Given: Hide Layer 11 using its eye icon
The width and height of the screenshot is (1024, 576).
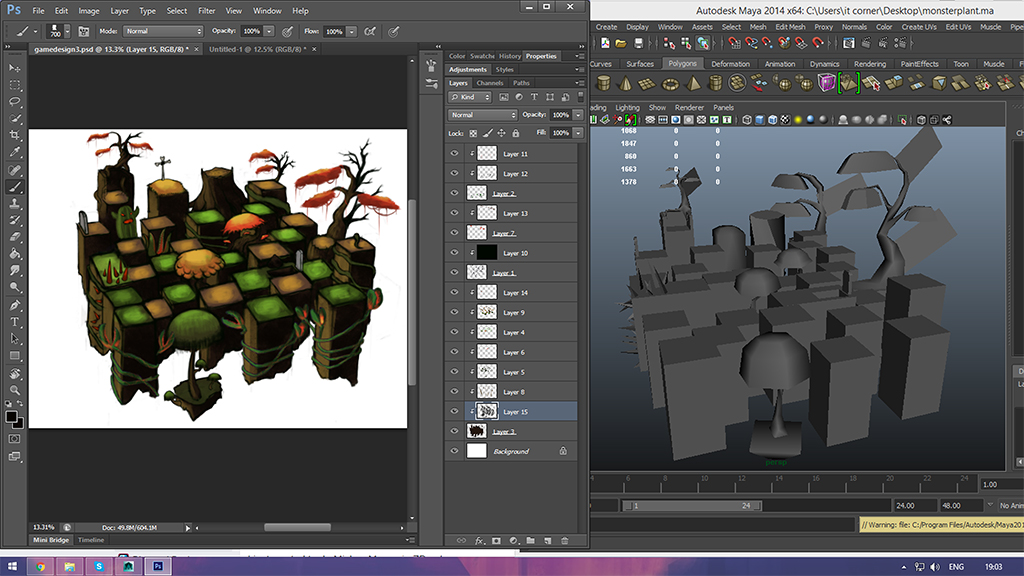Looking at the screenshot, I should tap(455, 153).
